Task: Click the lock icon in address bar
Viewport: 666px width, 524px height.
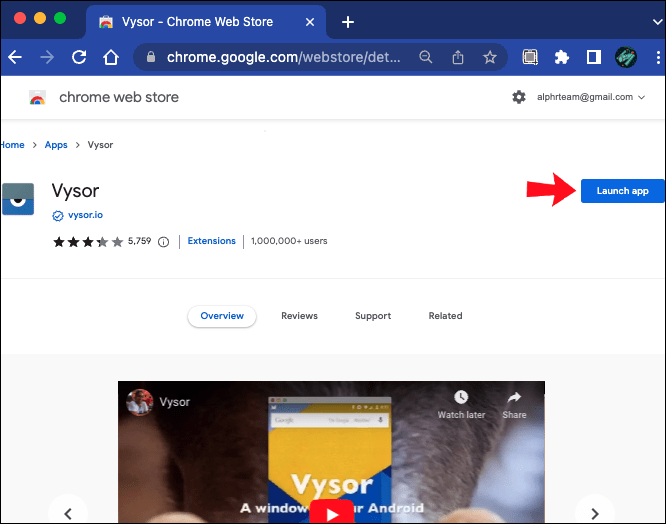Action: 151,57
